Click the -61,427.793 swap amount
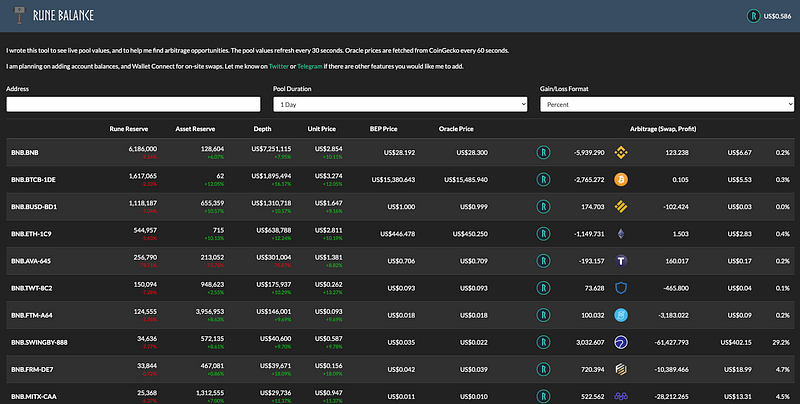 pyautogui.click(x=671, y=342)
